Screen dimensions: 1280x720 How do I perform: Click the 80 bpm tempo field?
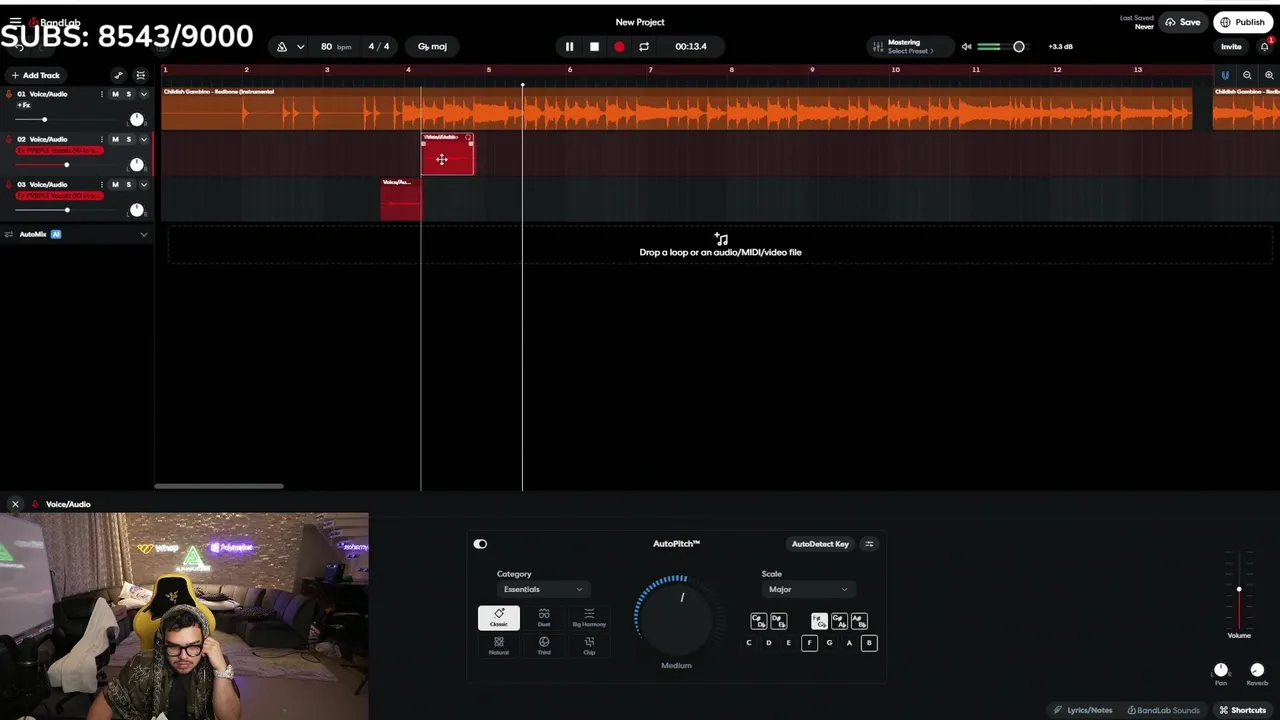tap(336, 47)
